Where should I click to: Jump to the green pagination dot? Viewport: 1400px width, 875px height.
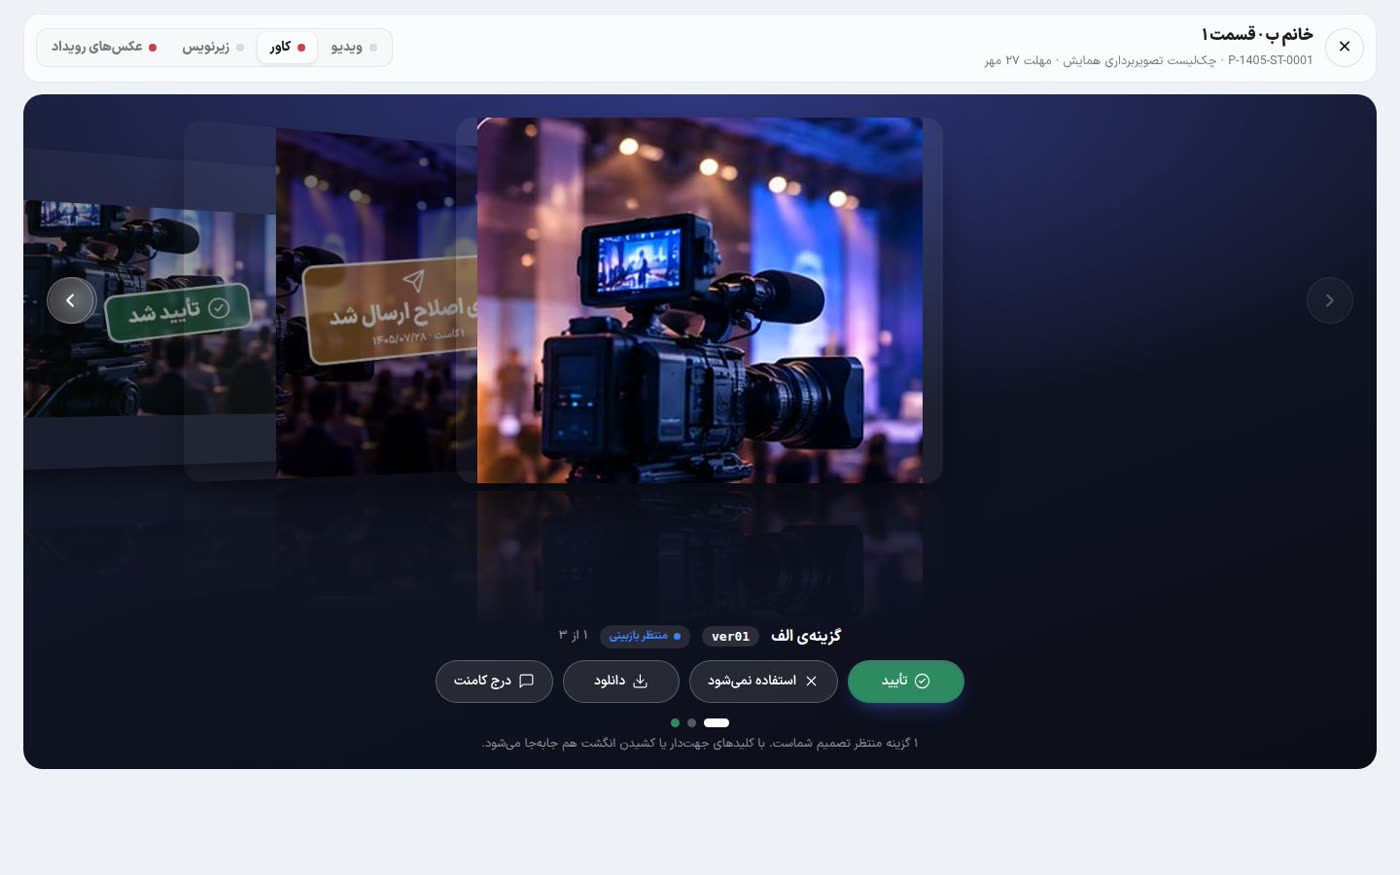click(x=675, y=723)
